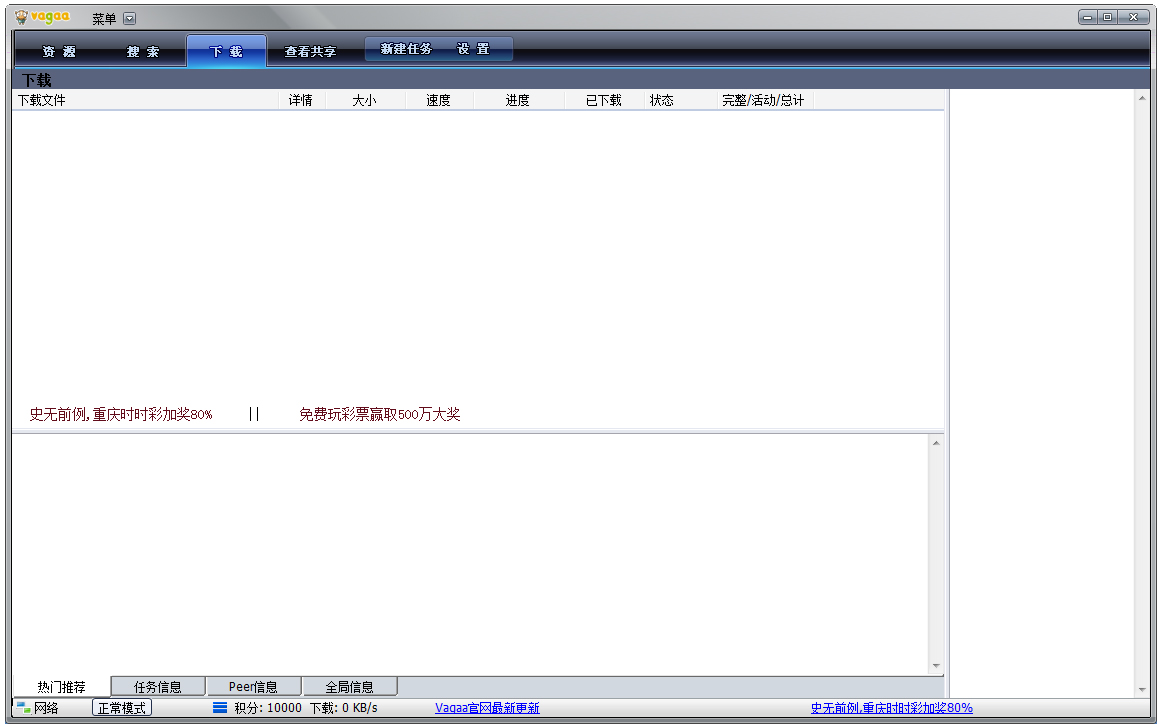Viewport: 1159px width, 727px height.
Task: Switch to the Peer信息 tab
Action: coord(253,685)
